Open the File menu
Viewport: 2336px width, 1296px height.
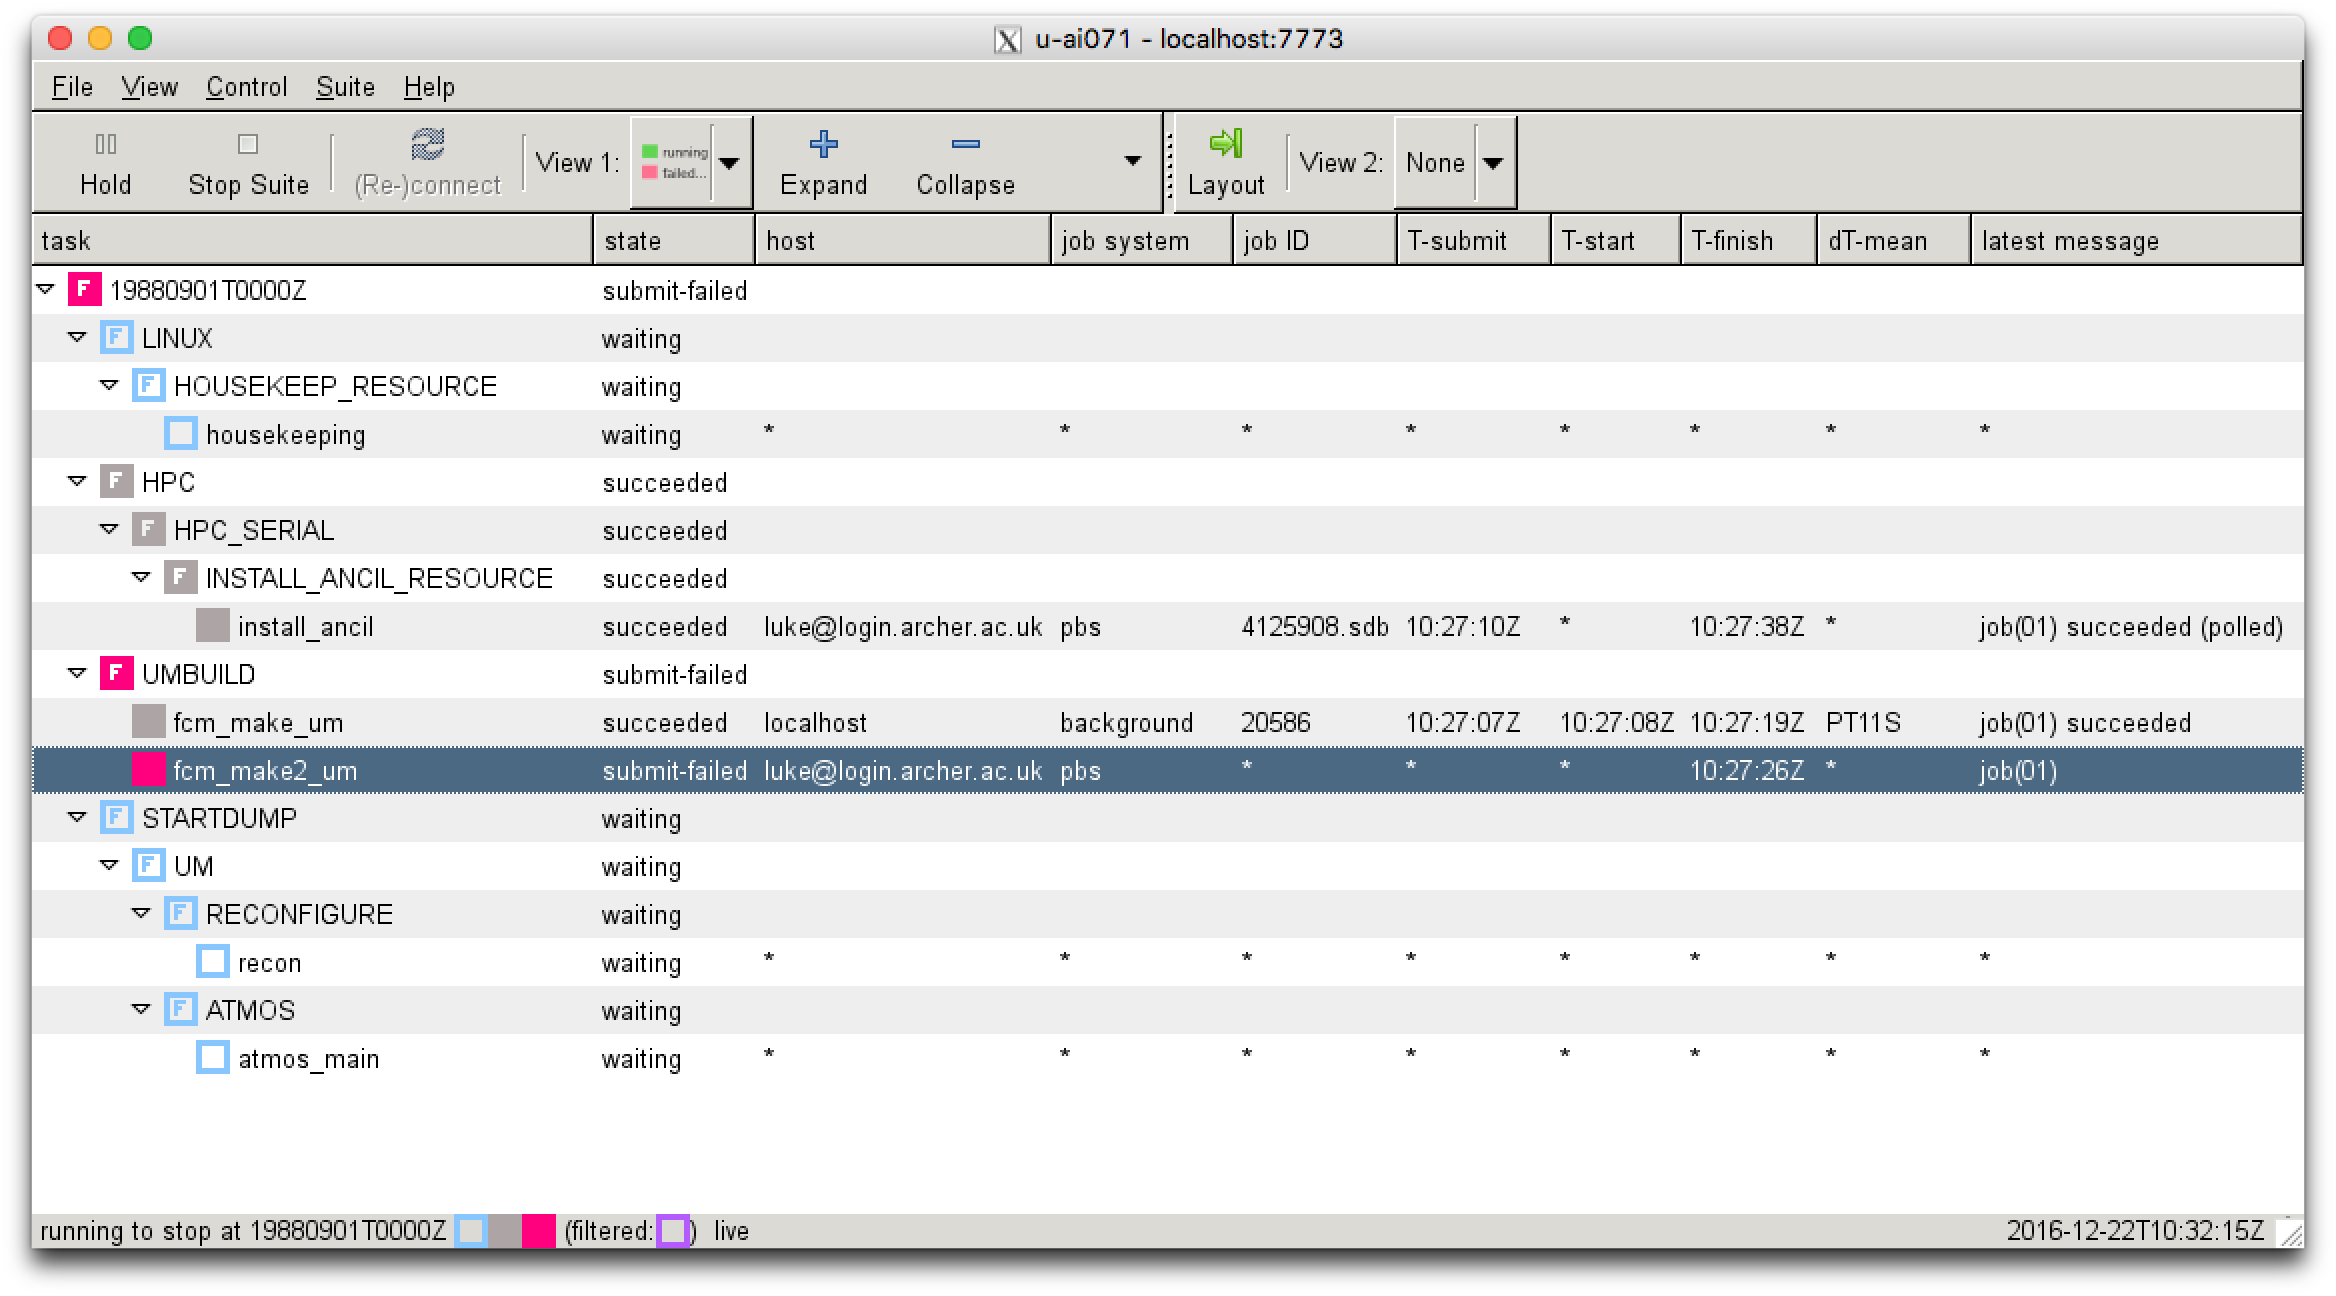[x=72, y=86]
